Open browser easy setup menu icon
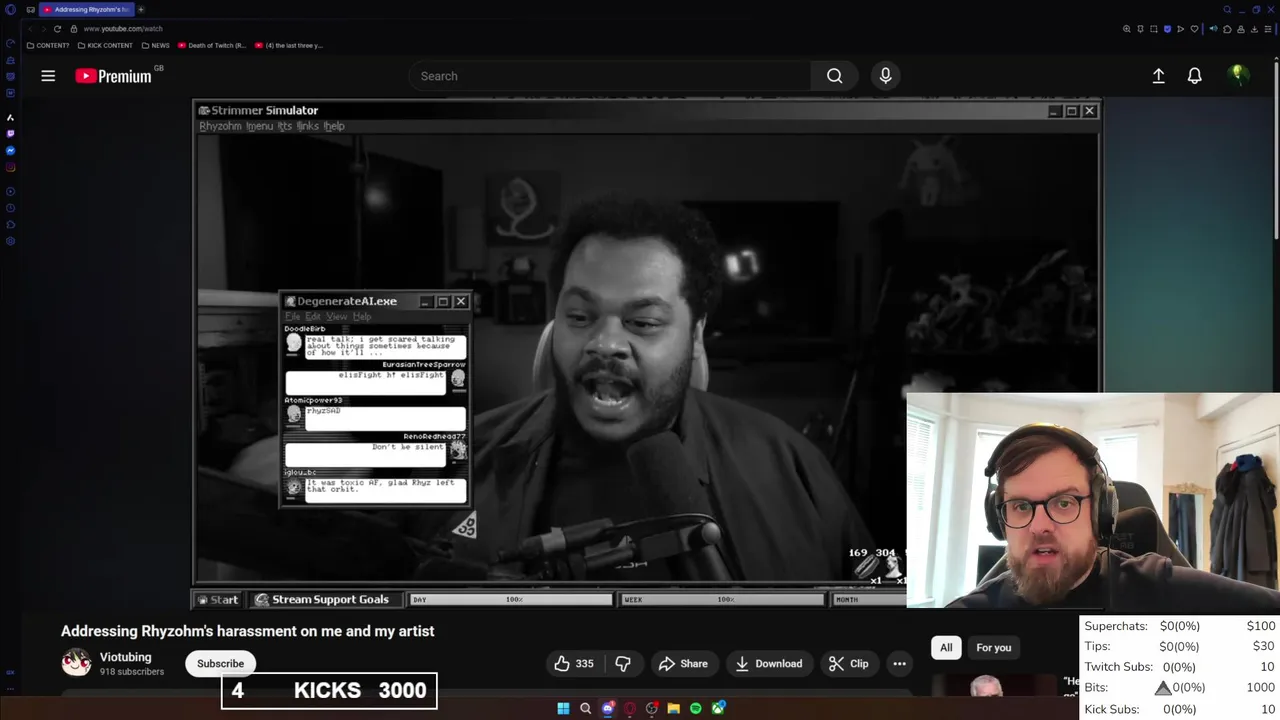 [1268, 29]
